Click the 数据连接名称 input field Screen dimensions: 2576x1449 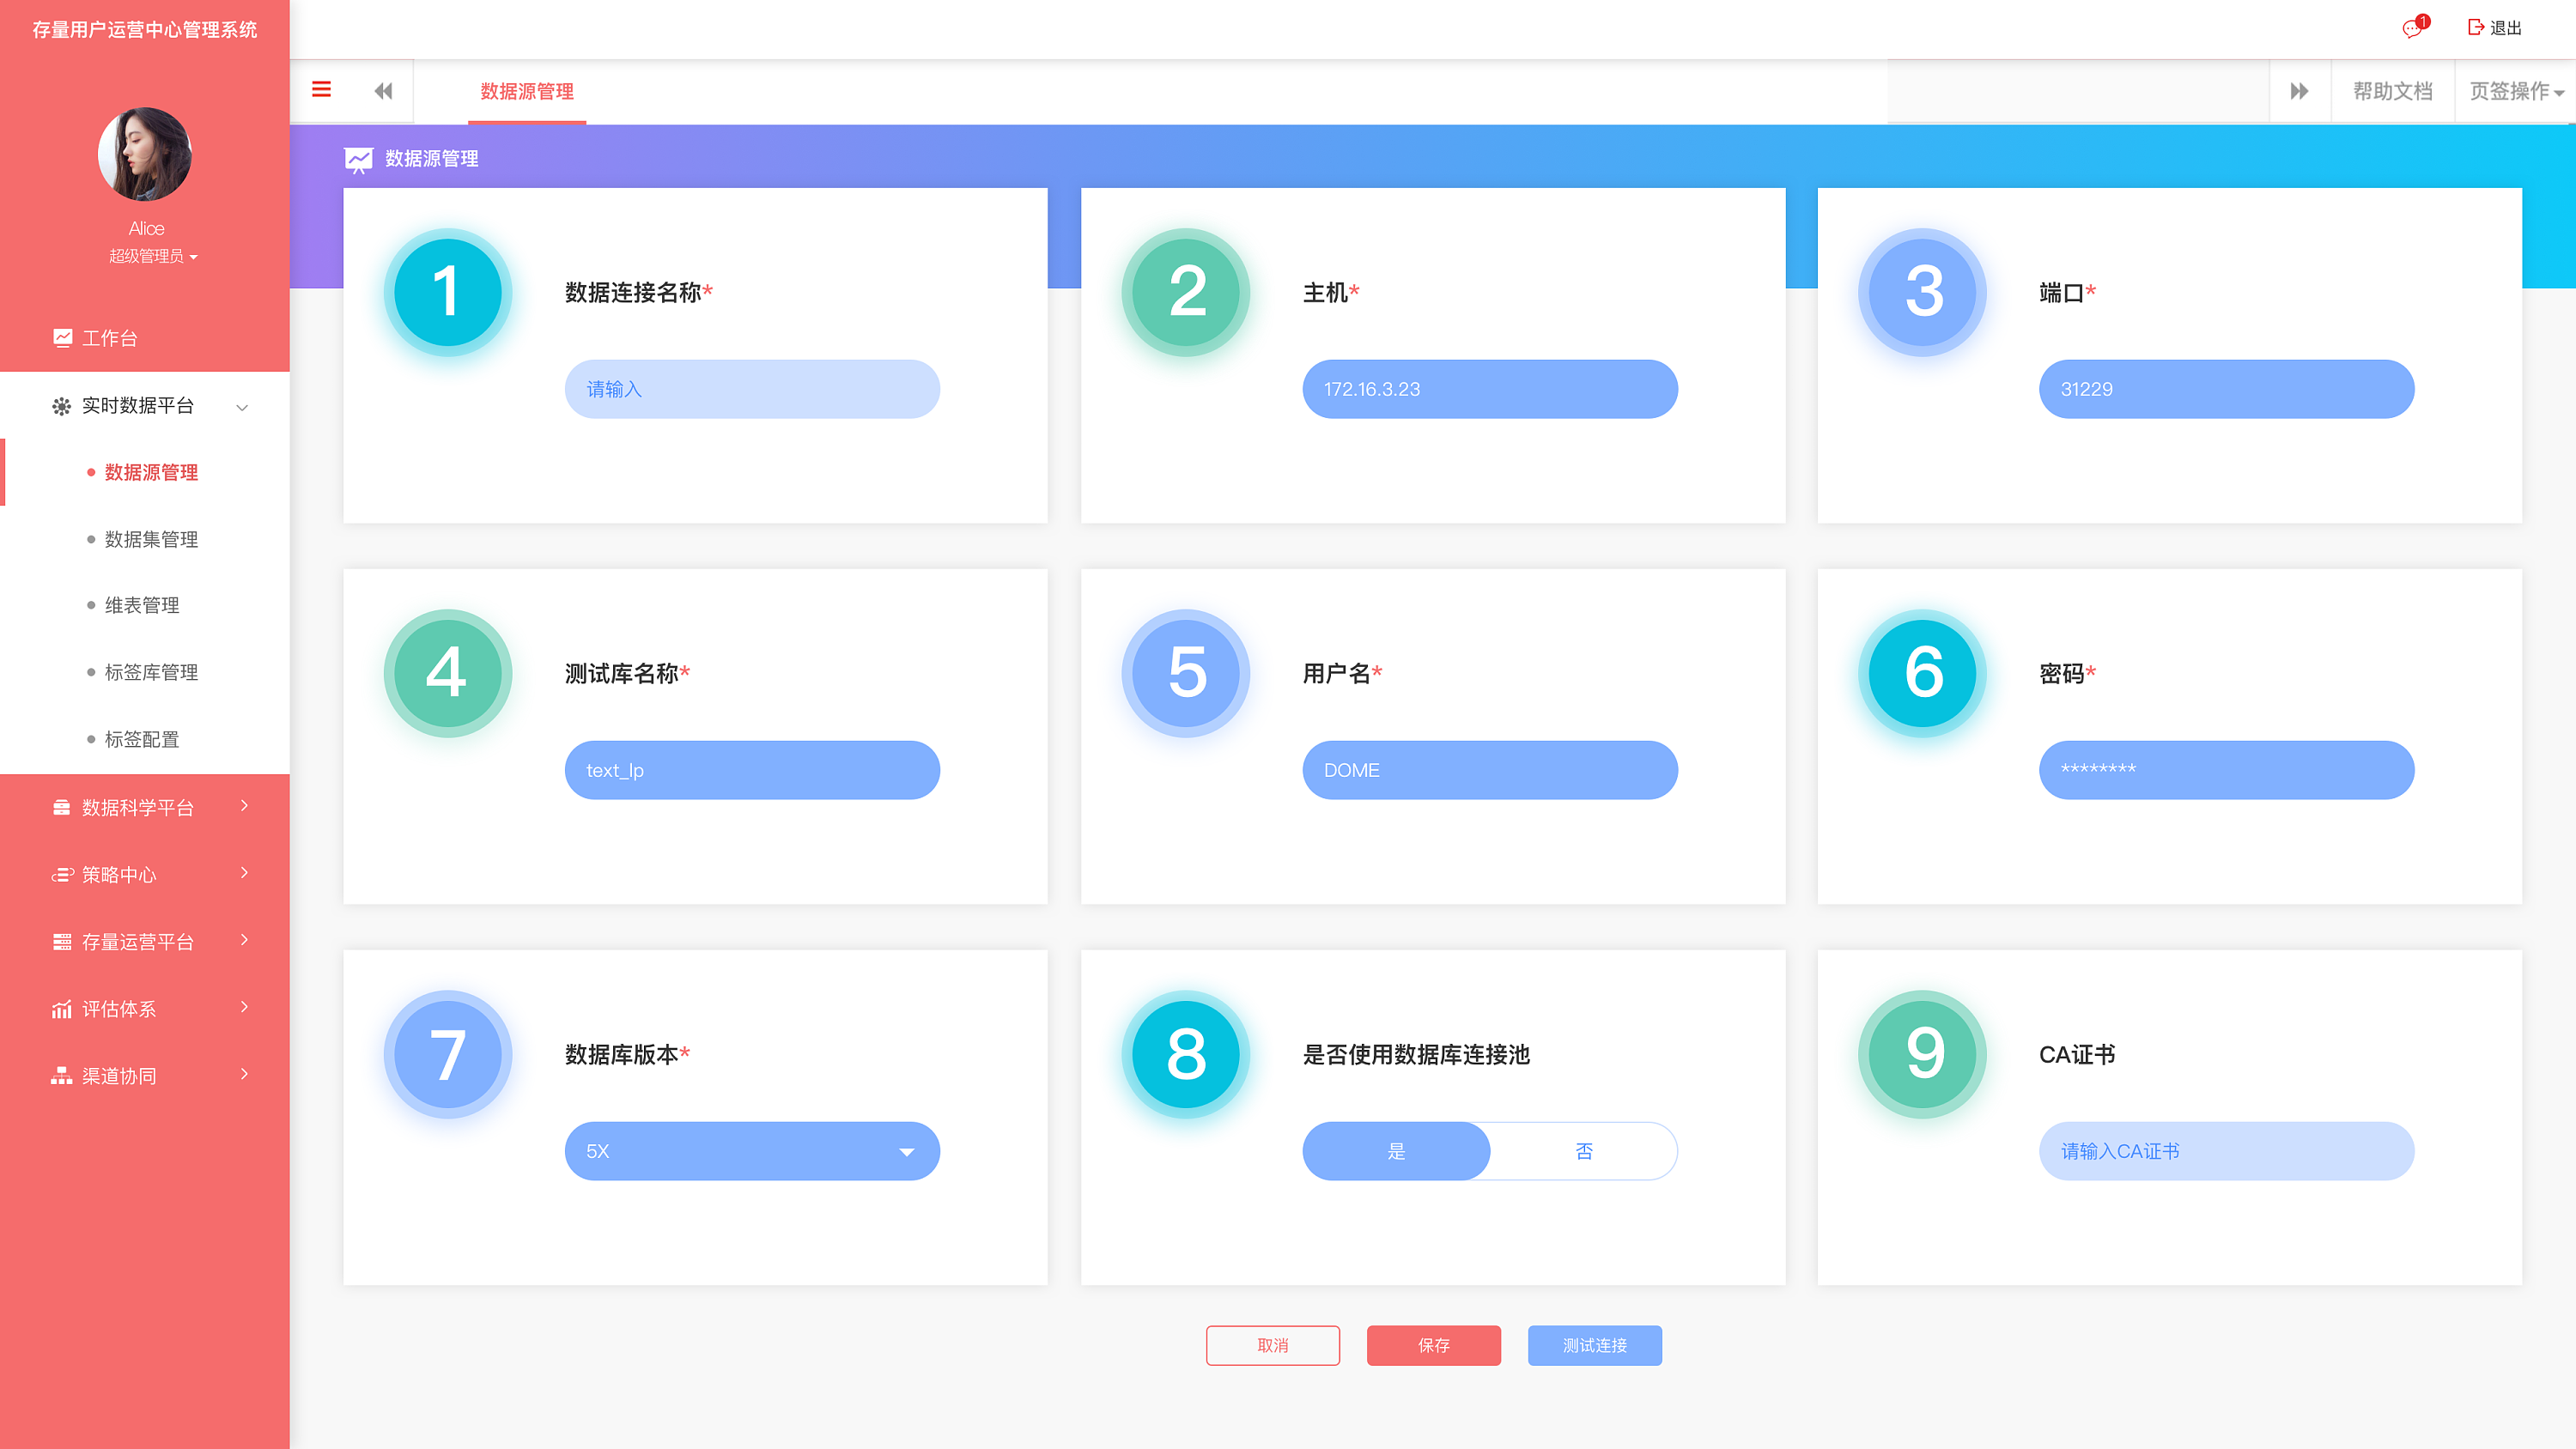[752, 389]
